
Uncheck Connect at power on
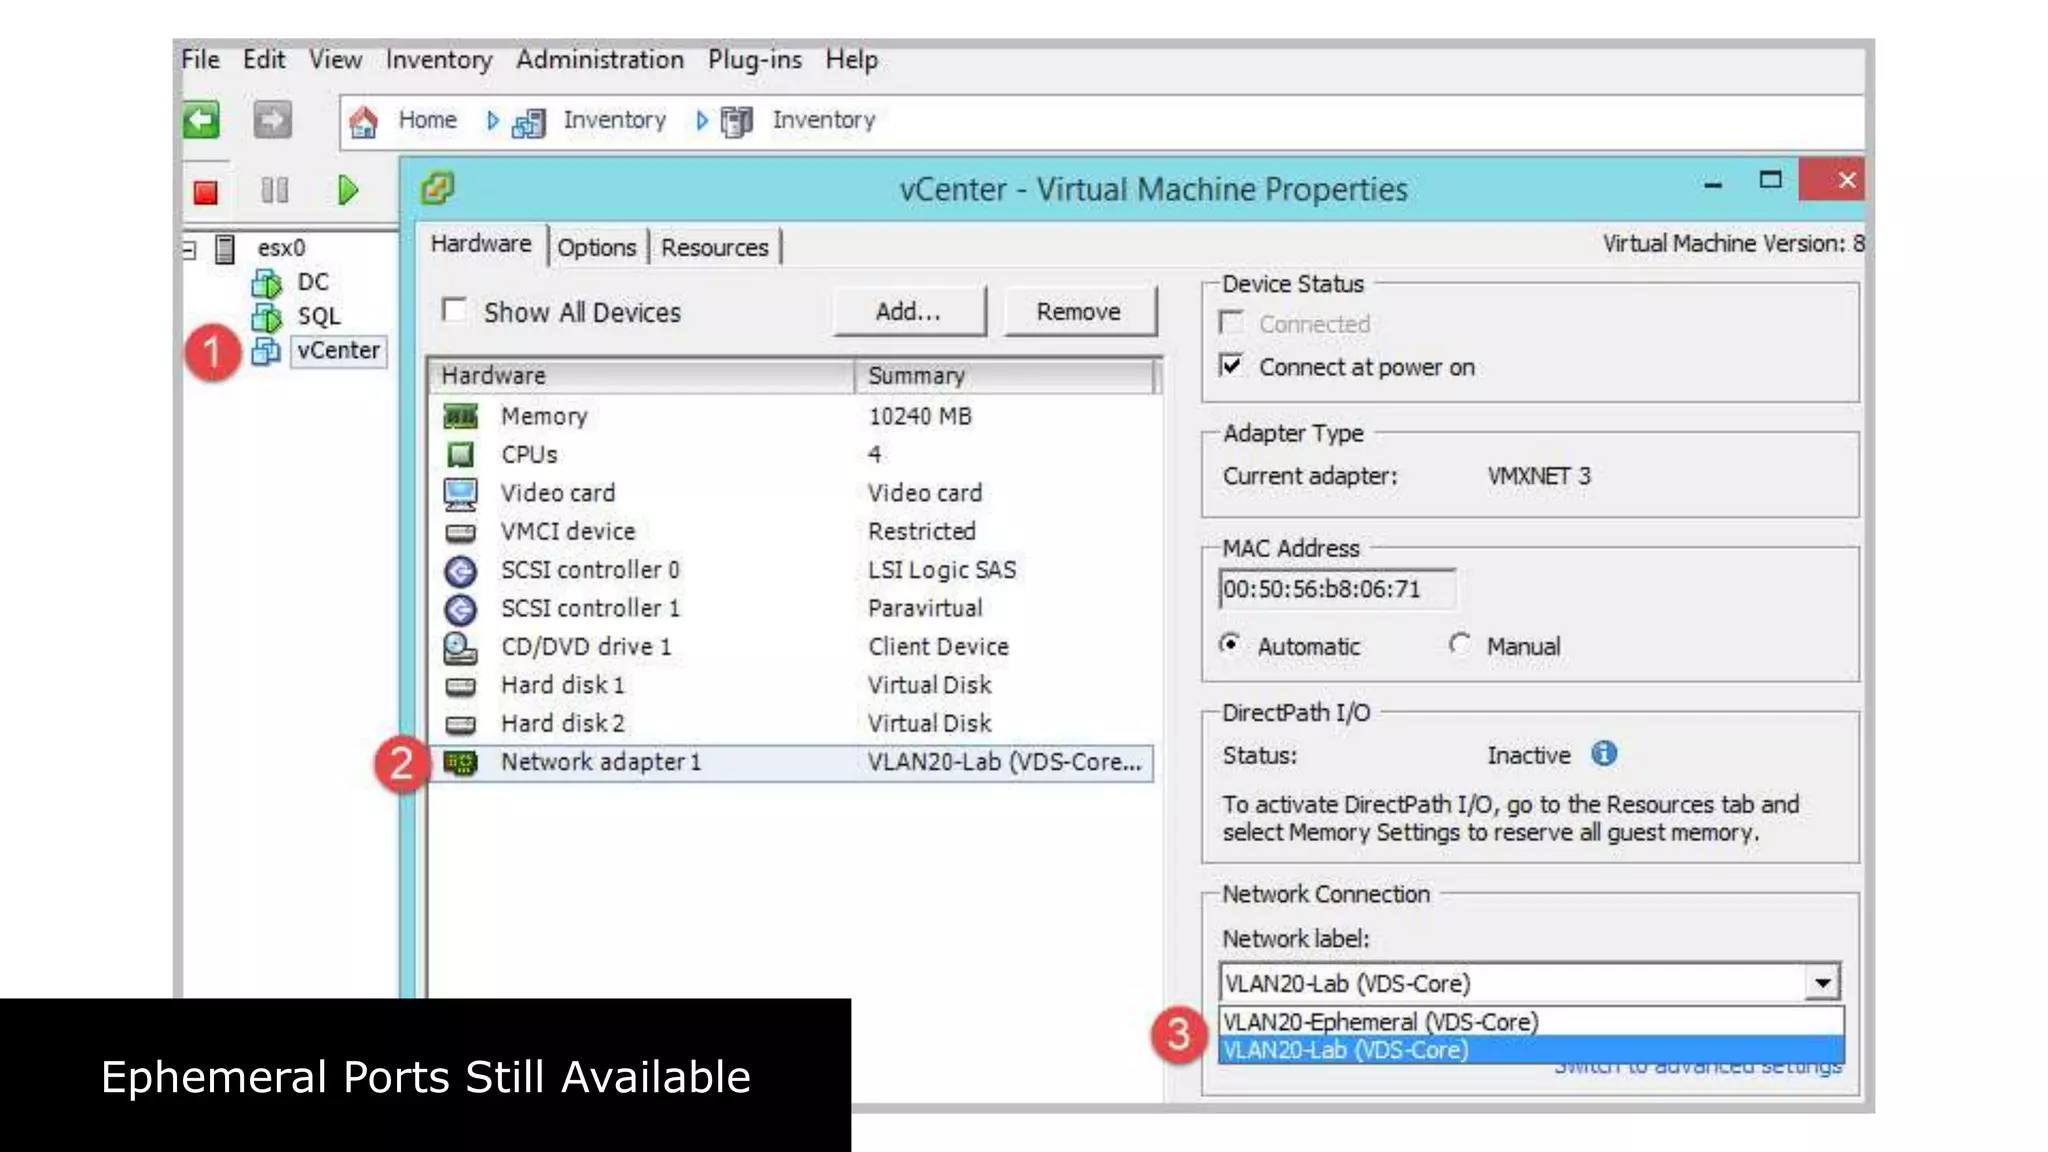tap(1232, 366)
